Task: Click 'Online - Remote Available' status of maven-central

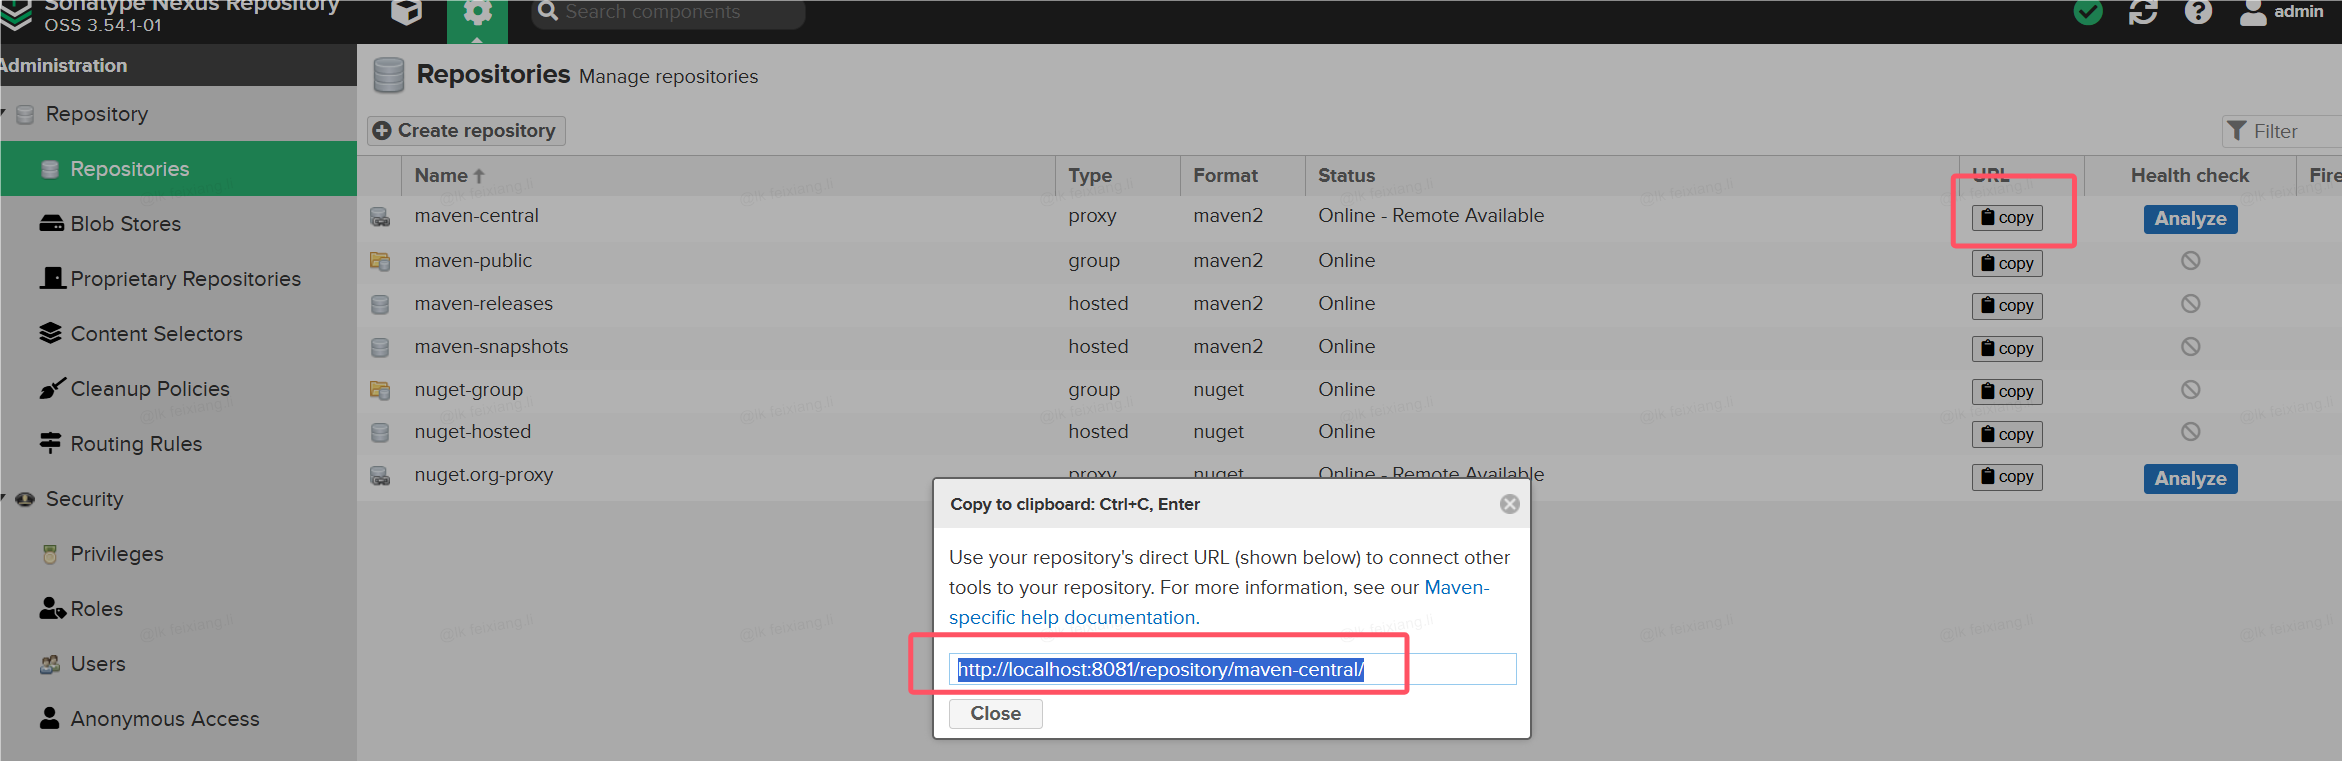Action: 1431,216
